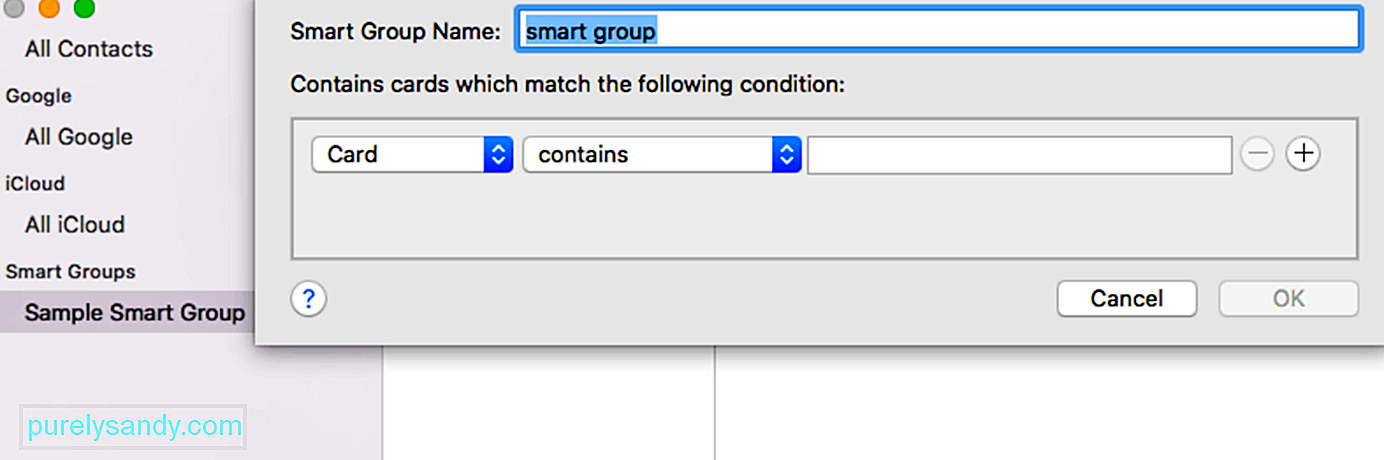This screenshot has height=460, width=1384.
Task: Click the Smart Group Name field
Action: click(937, 30)
